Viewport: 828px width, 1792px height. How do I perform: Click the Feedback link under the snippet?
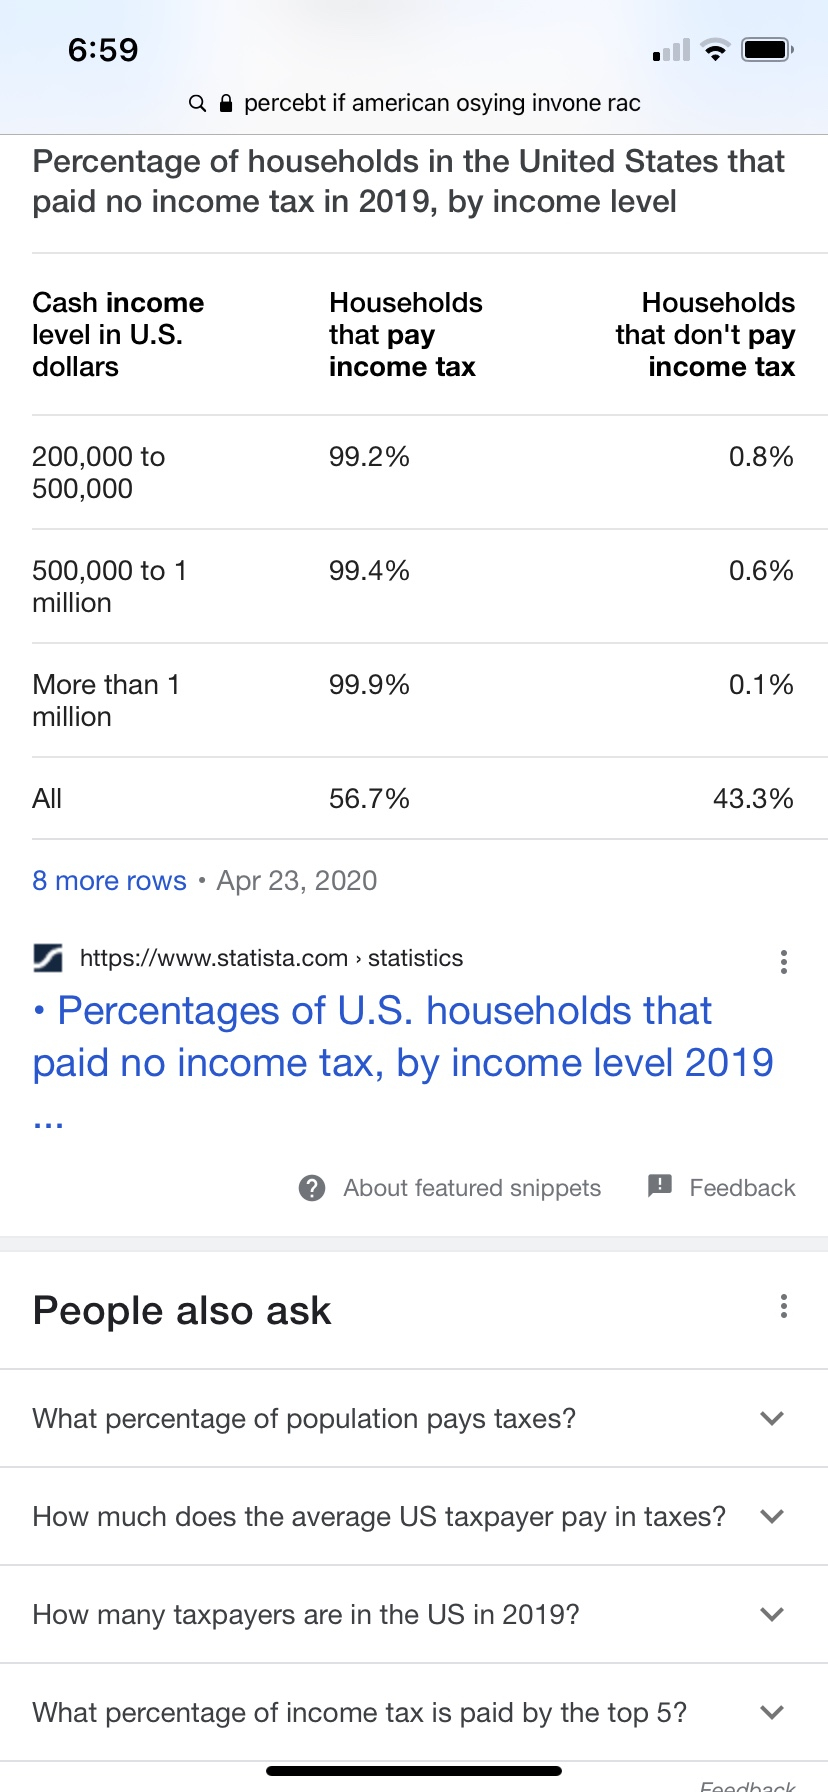tap(742, 1188)
